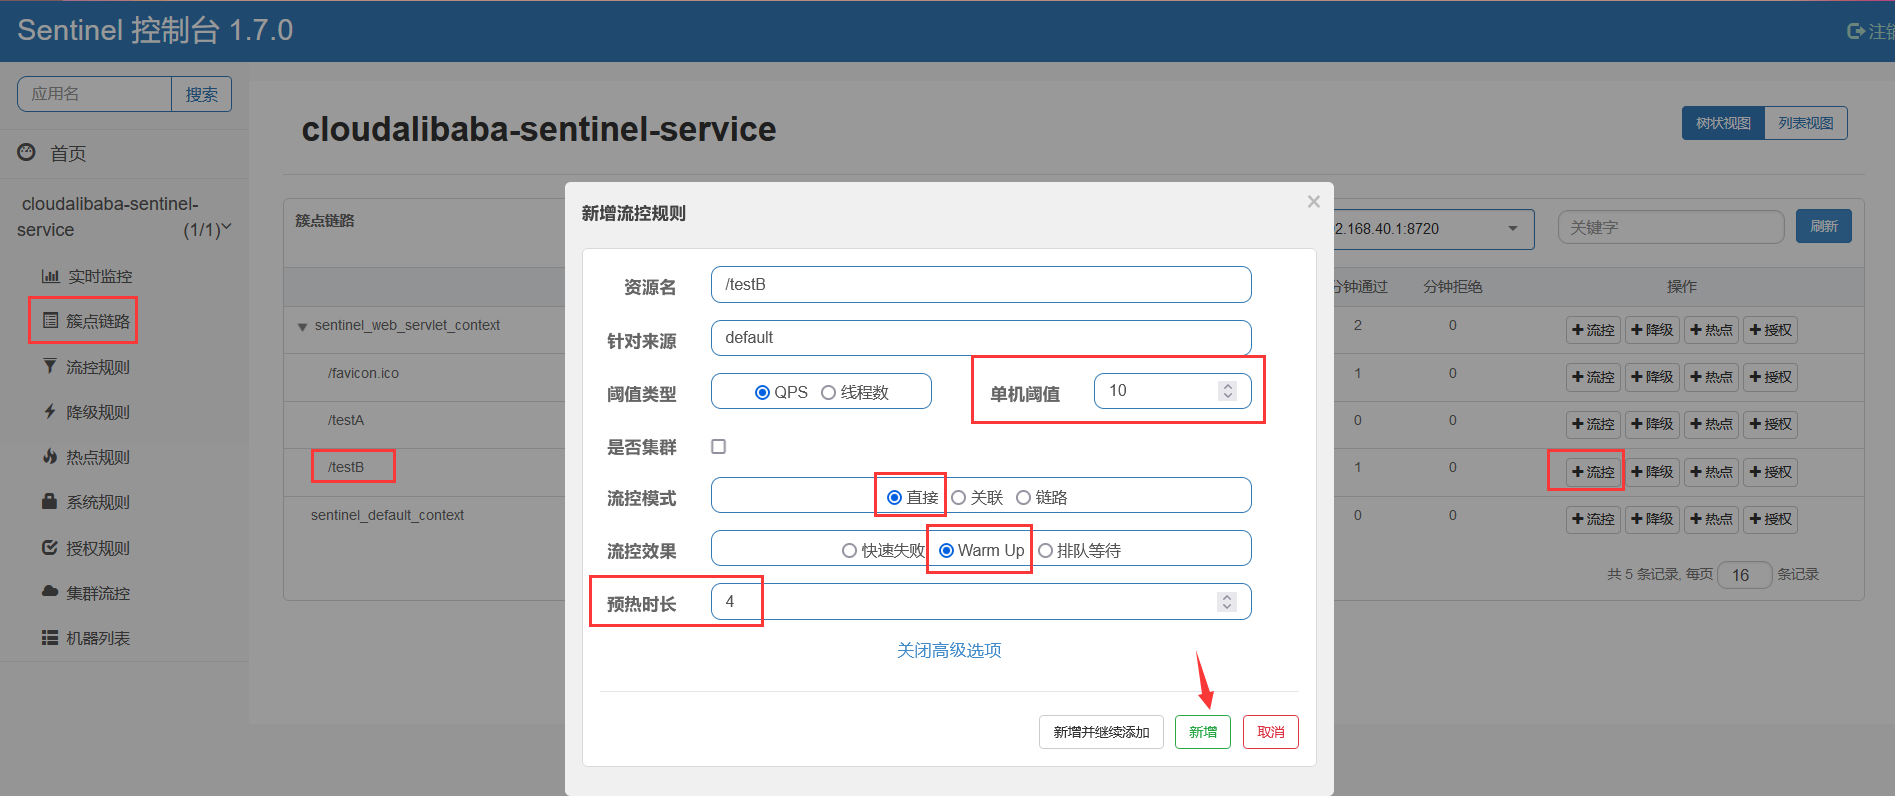Click 新增 to add the rule
The height and width of the screenshot is (796, 1895).
pos(1203,732)
